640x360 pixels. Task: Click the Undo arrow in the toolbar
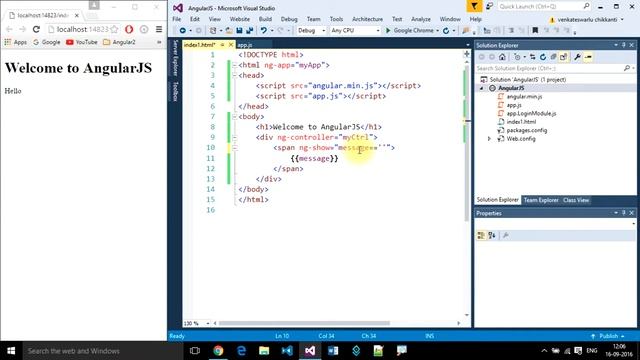pyautogui.click(x=264, y=31)
